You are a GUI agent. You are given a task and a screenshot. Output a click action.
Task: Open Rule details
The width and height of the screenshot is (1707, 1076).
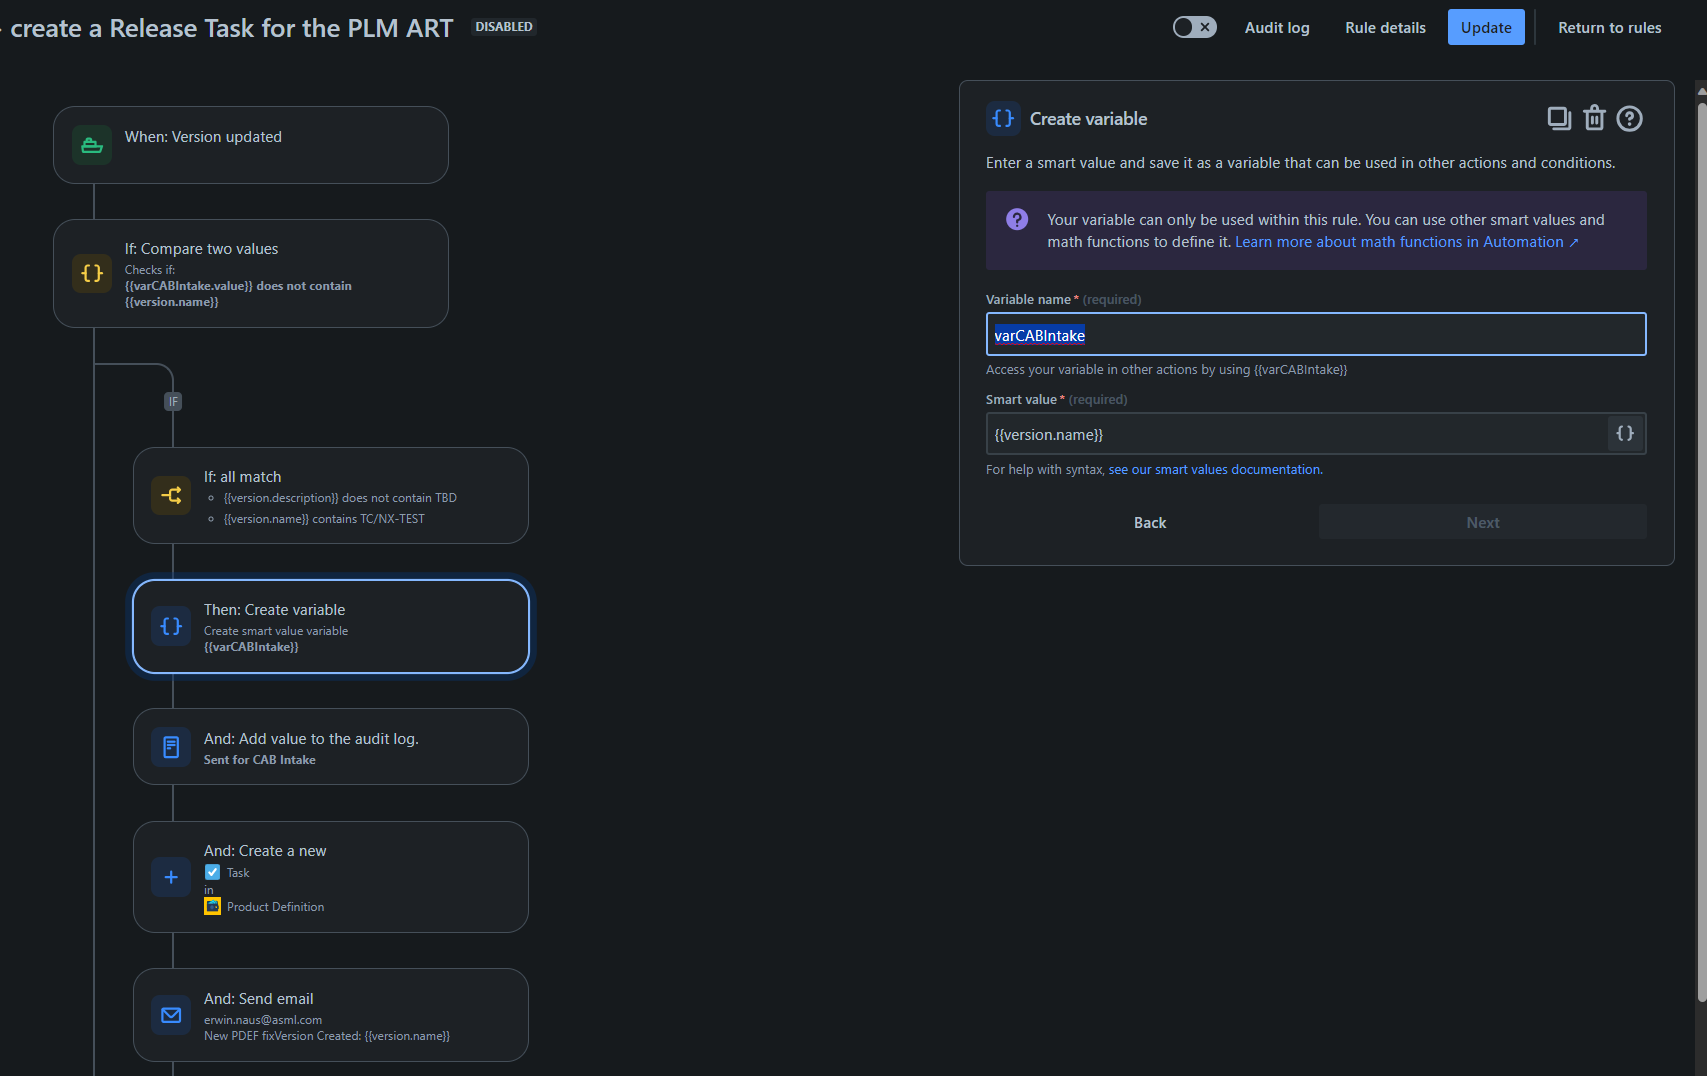pyautogui.click(x=1385, y=28)
